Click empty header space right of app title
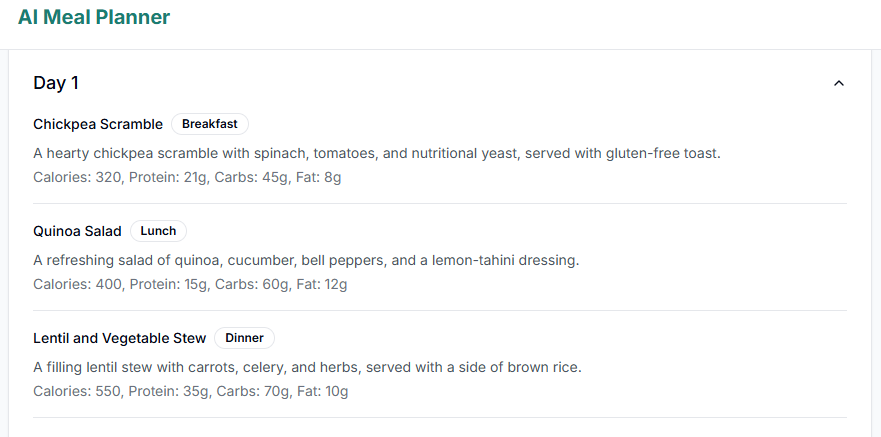881x437 pixels. point(520,18)
